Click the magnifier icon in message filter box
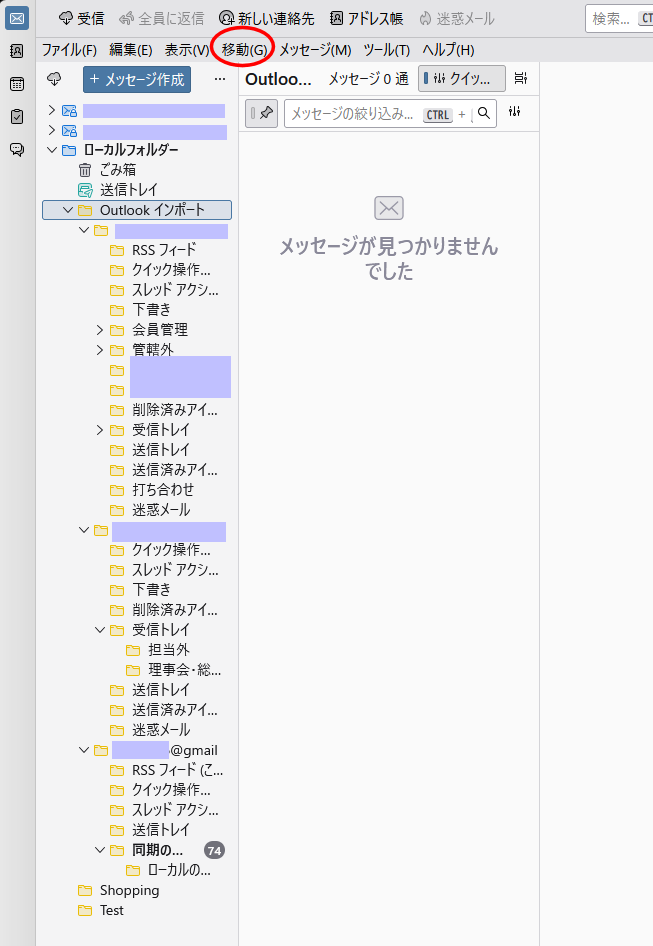Screen dimensions: 653x946 pyautogui.click(x=484, y=114)
